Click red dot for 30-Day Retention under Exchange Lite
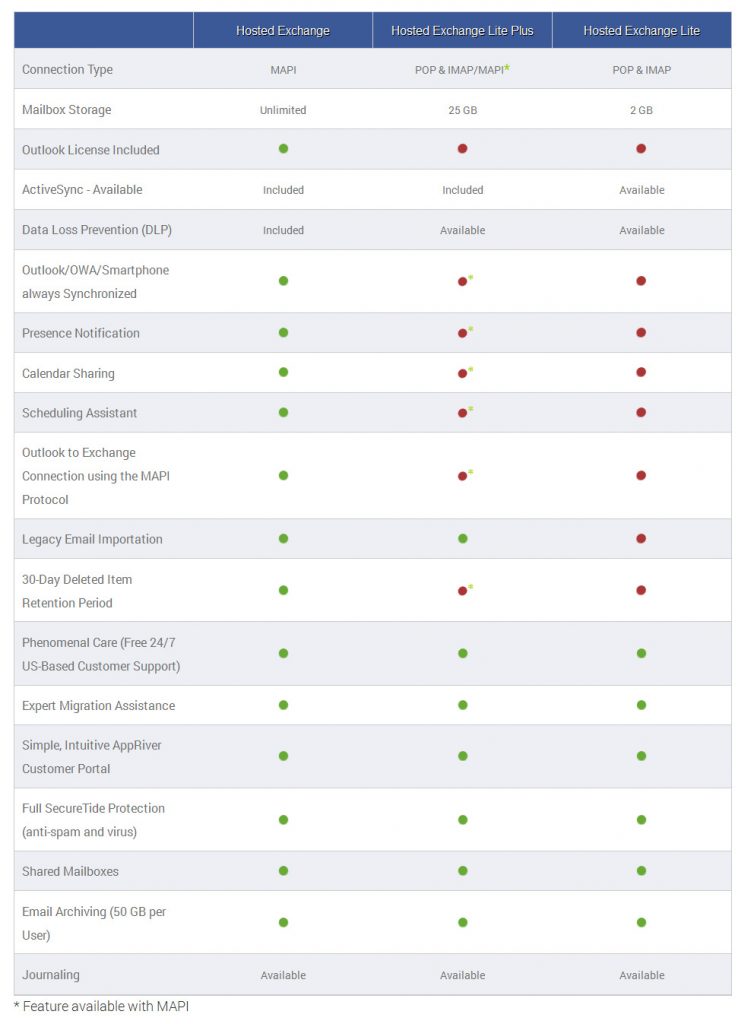The width and height of the screenshot is (751, 1024). coord(641,590)
